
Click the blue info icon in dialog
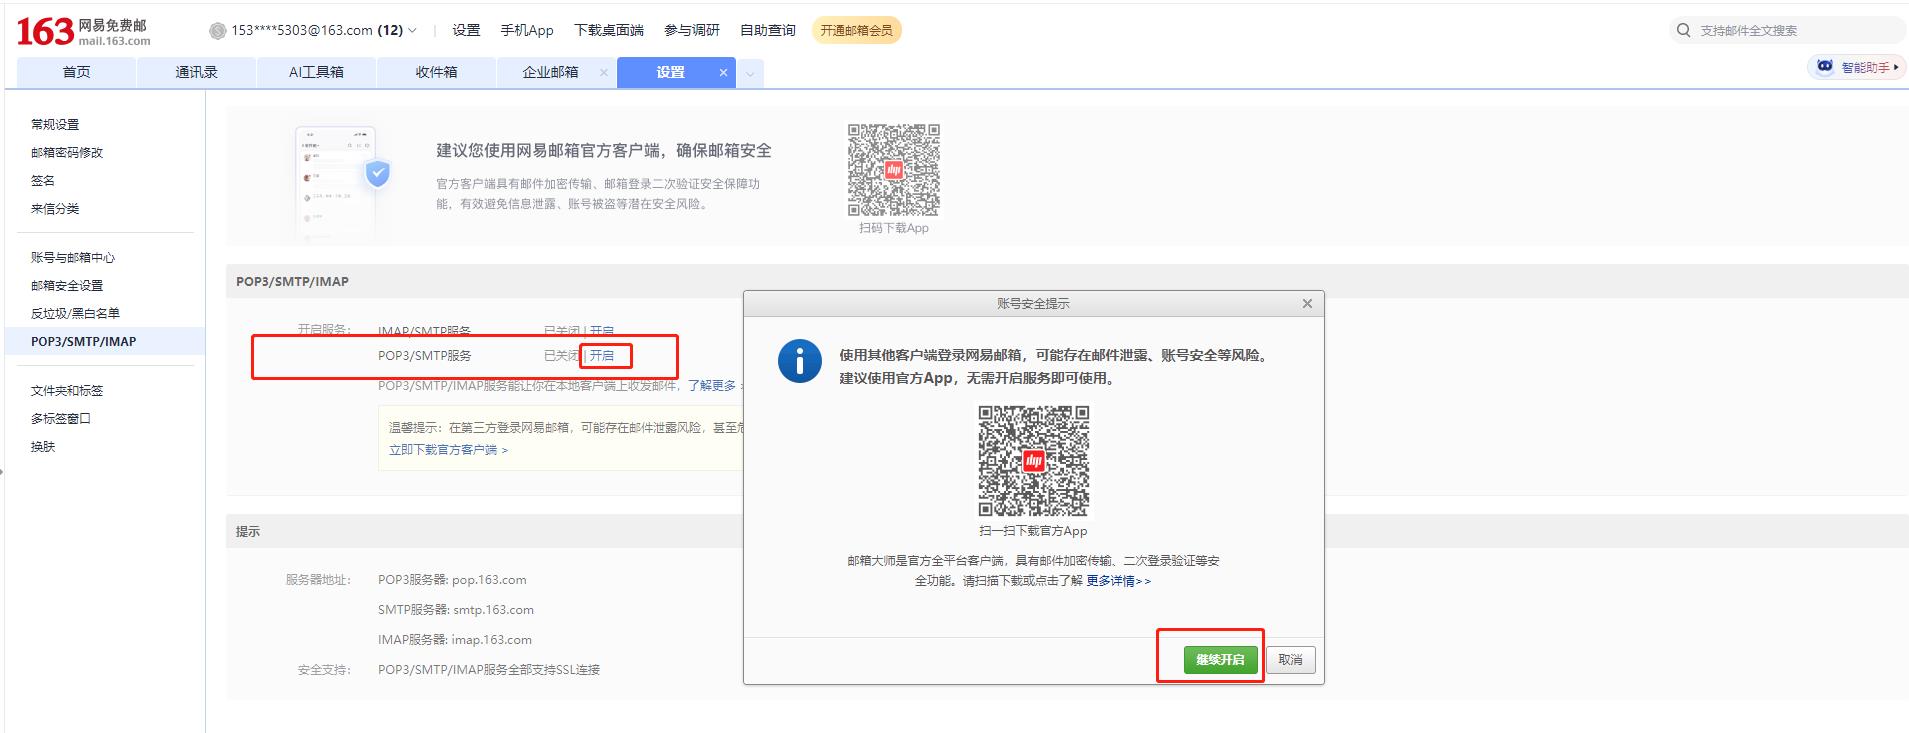799,361
